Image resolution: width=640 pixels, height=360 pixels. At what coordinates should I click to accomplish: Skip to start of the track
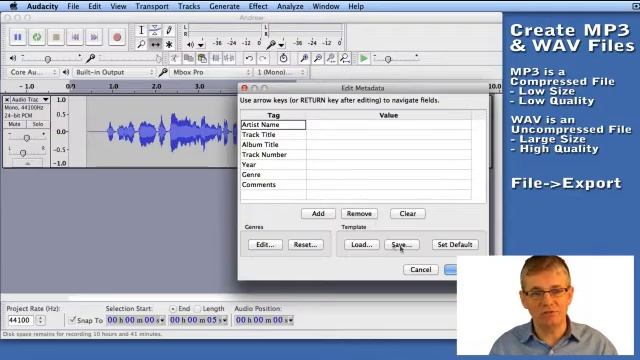point(75,37)
